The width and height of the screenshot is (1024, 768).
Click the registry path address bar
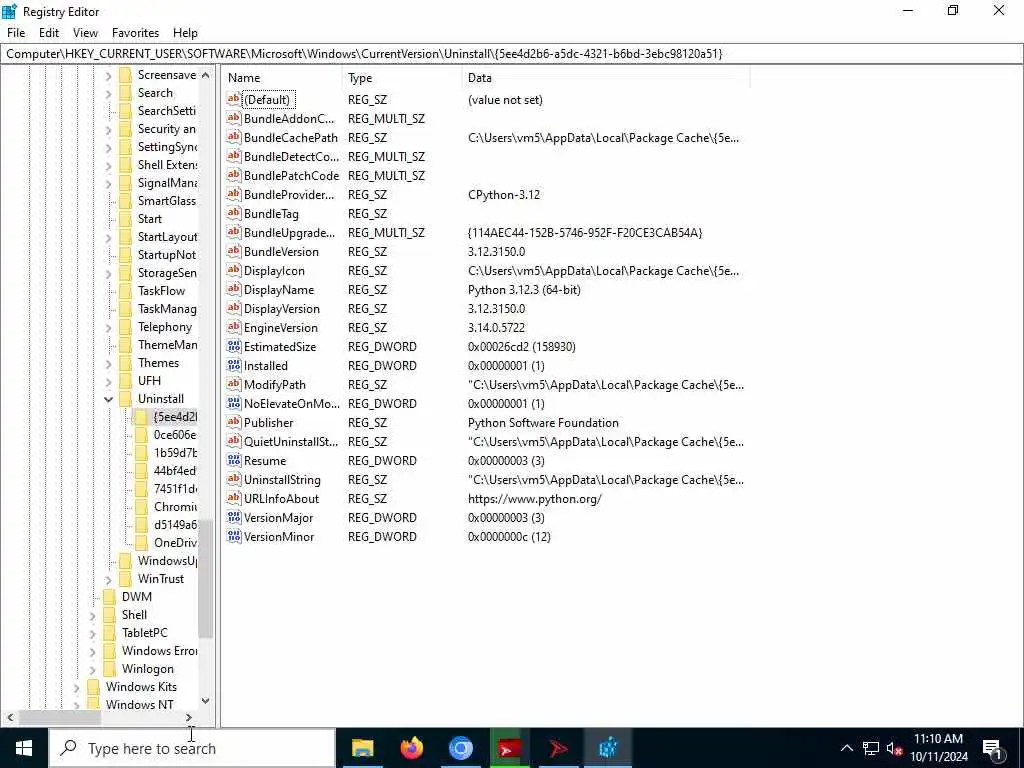point(511,54)
